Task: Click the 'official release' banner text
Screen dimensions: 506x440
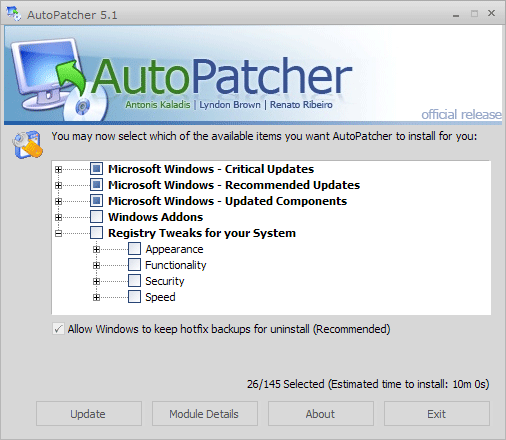Action: coord(461,114)
